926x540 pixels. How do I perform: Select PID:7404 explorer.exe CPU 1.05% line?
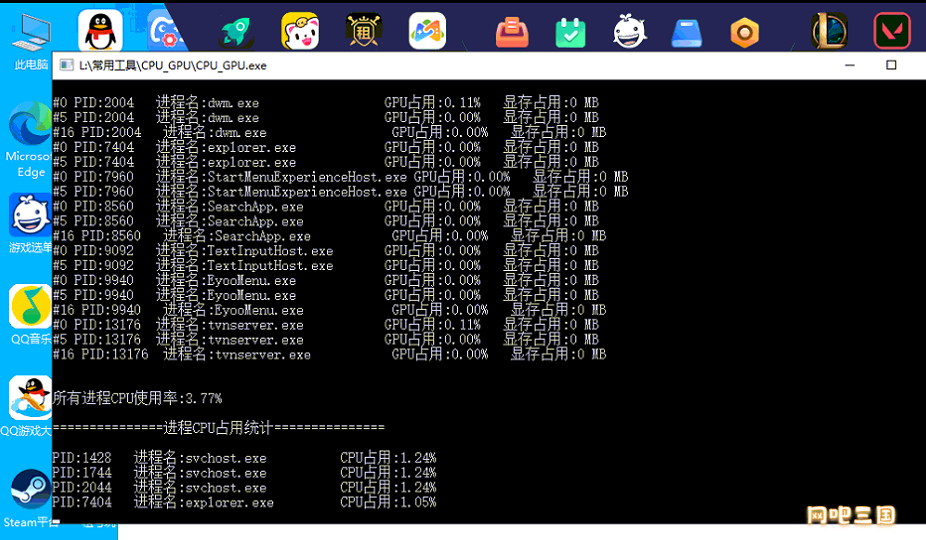pos(244,502)
